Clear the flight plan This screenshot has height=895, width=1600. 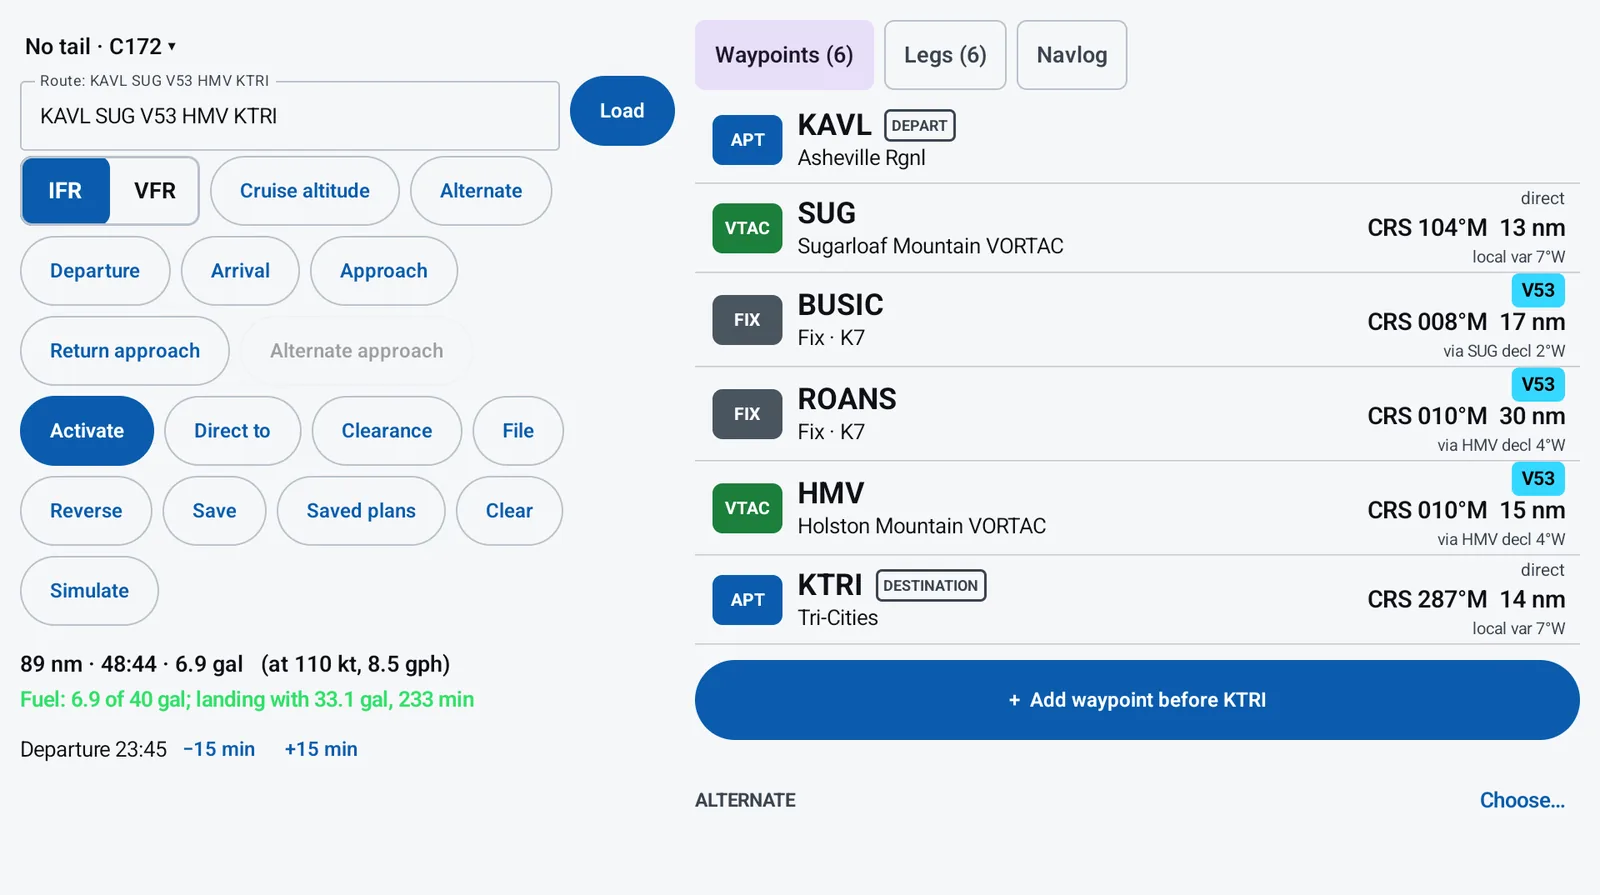coord(509,511)
